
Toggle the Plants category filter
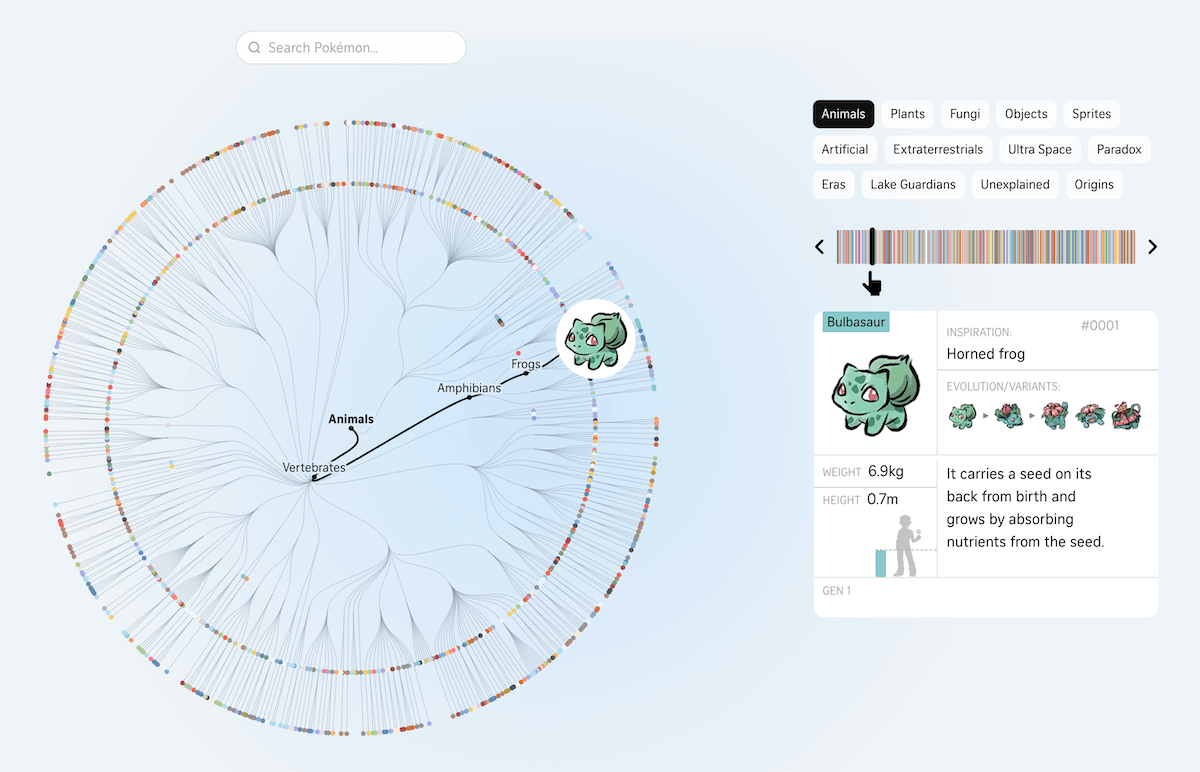(x=907, y=113)
